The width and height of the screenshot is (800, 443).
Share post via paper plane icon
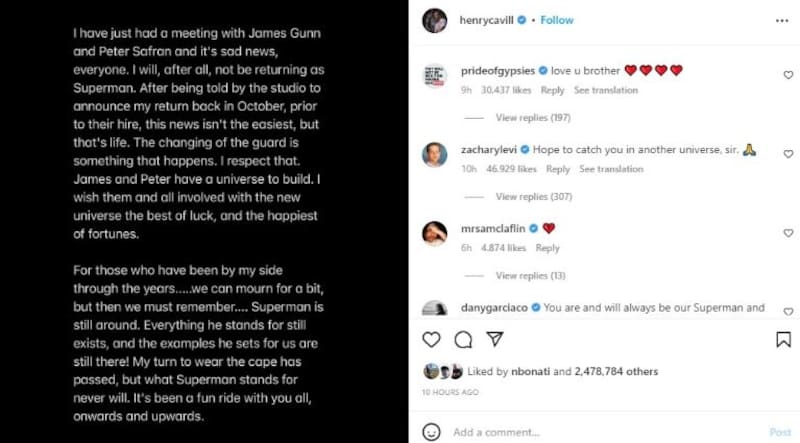(x=495, y=340)
